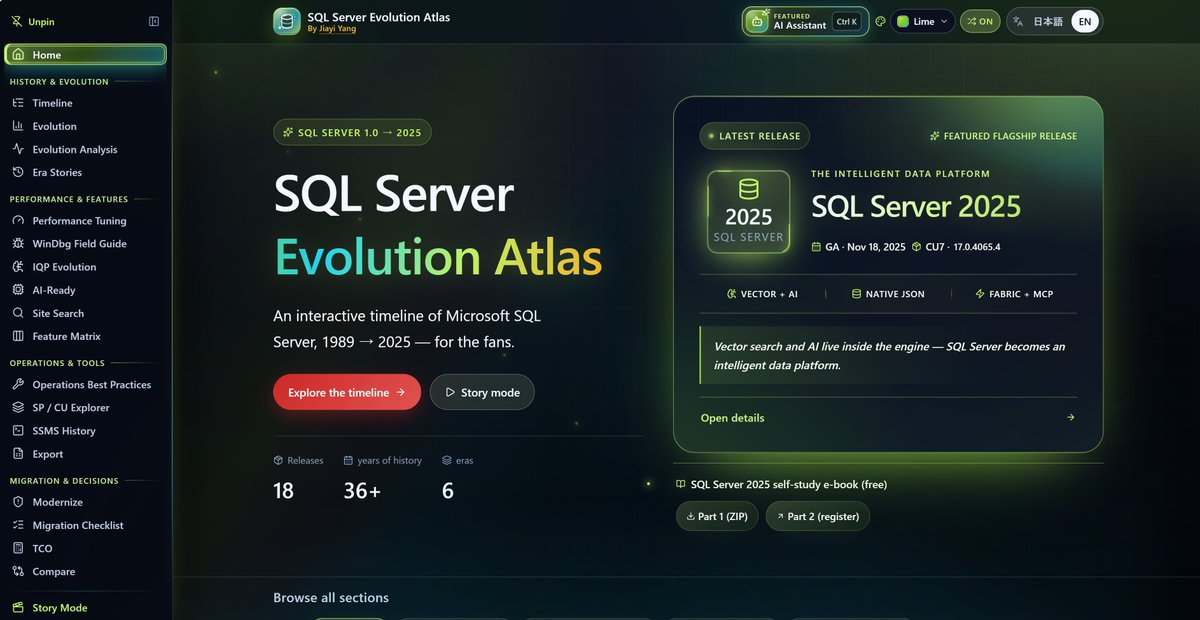
Task: Click the SSMS History monitor icon
Action: pyautogui.click(x=18, y=431)
